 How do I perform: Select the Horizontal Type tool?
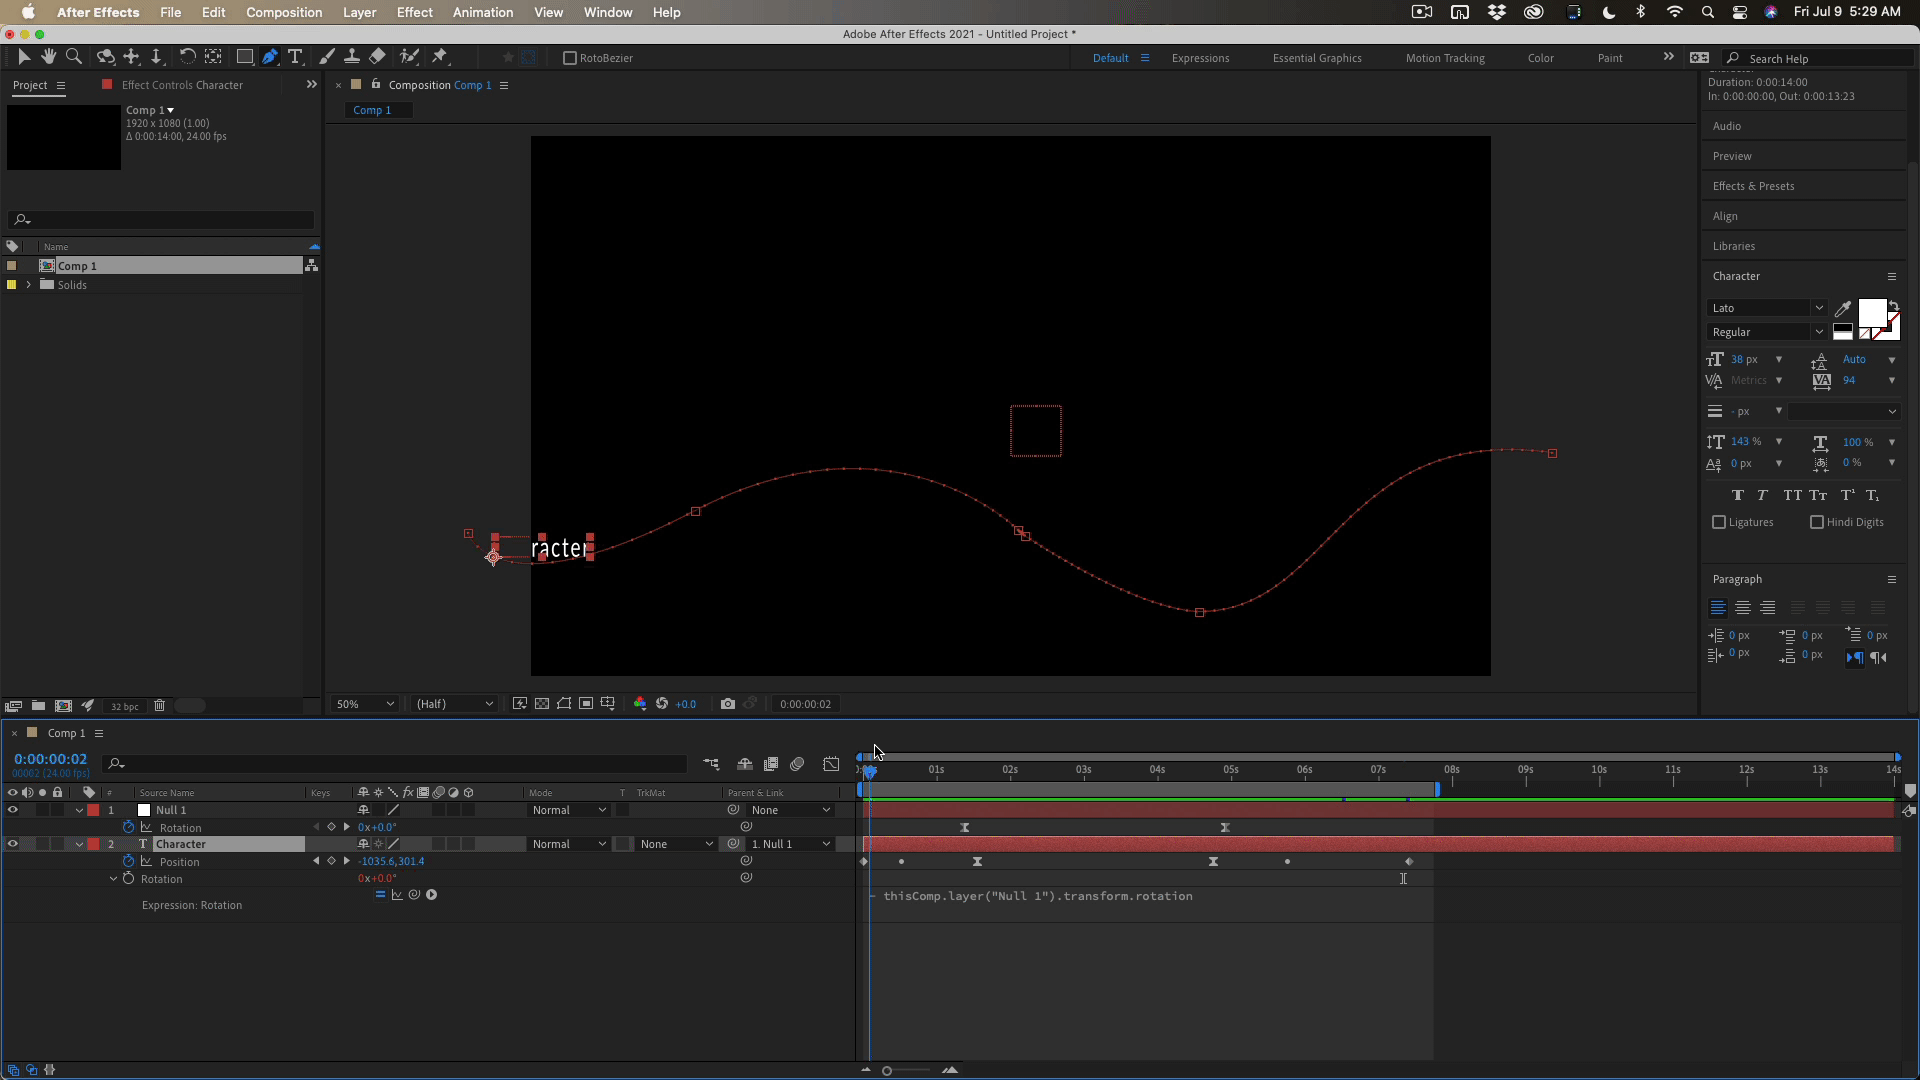[x=295, y=57]
